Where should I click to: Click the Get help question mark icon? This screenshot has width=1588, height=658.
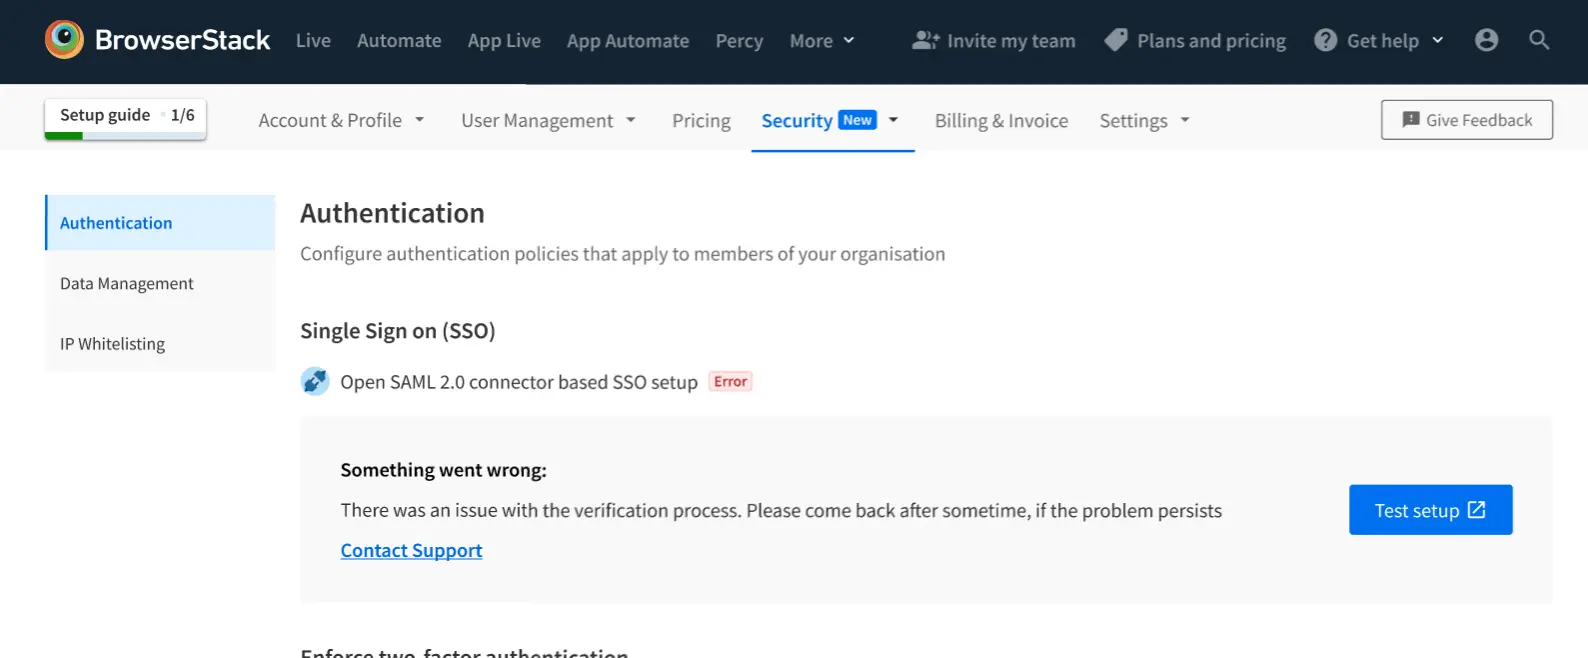pyautogui.click(x=1325, y=40)
